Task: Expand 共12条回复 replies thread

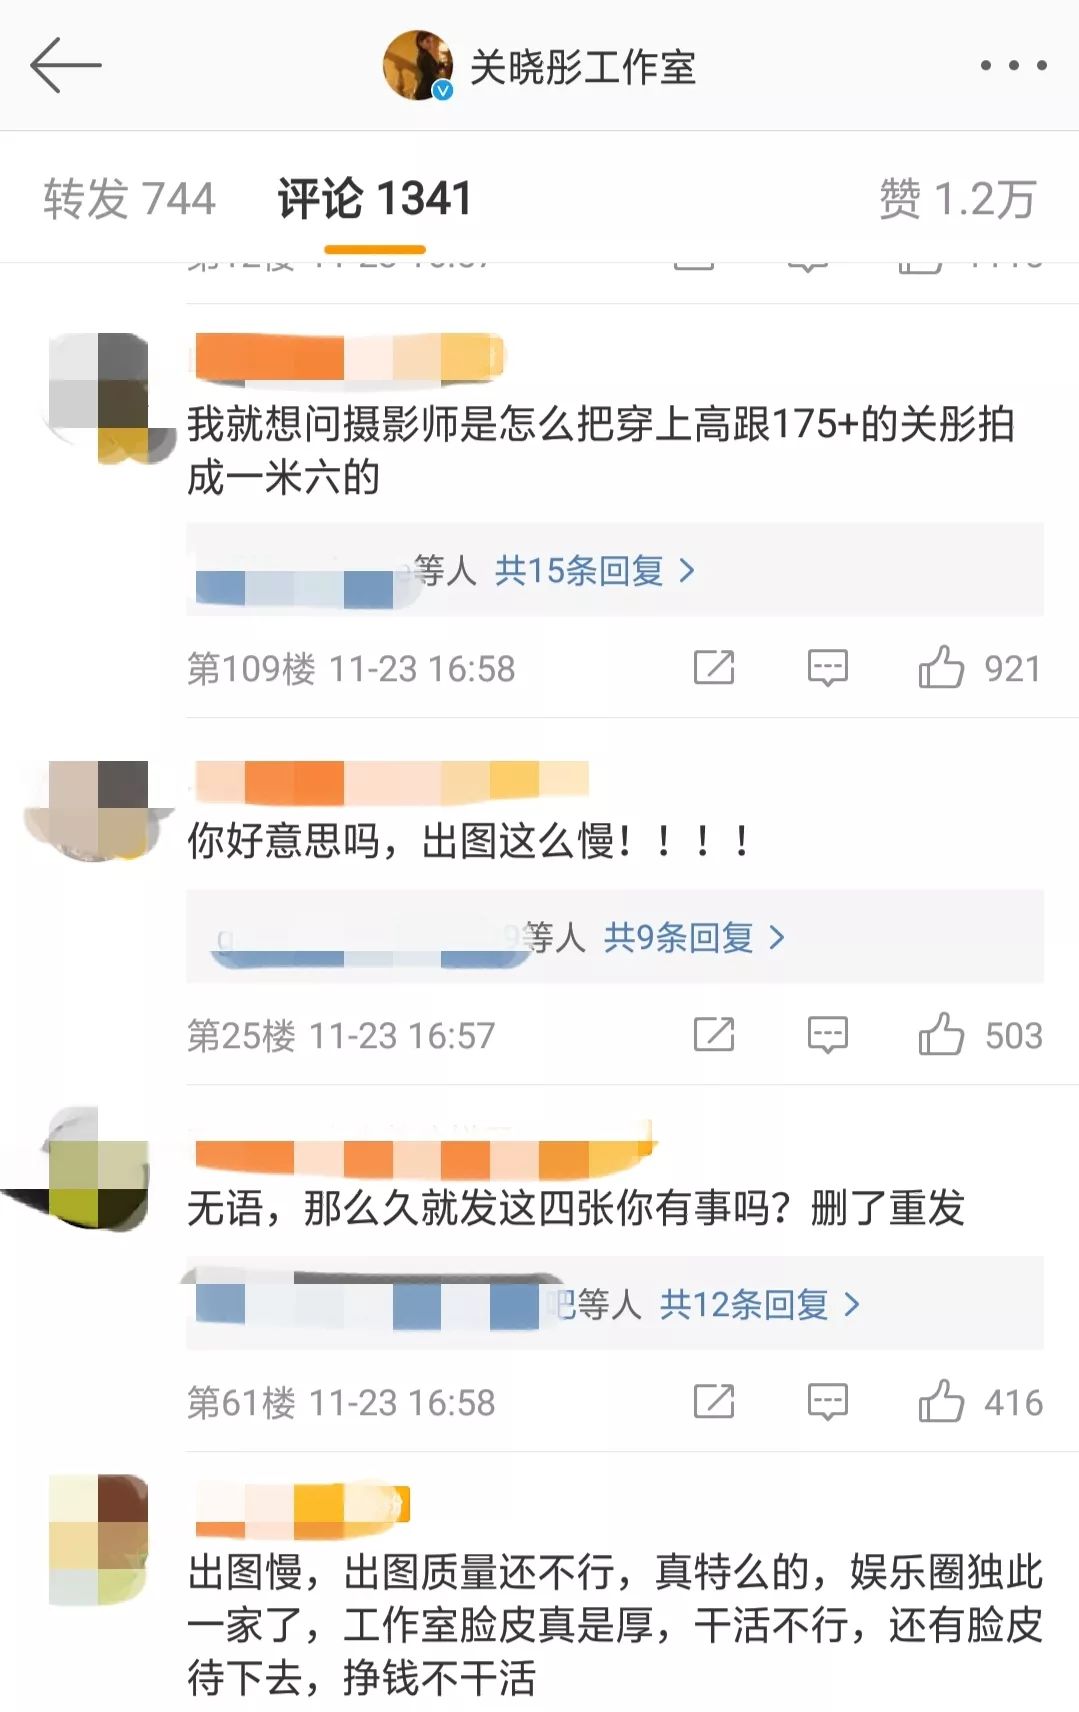Action: point(760,1305)
